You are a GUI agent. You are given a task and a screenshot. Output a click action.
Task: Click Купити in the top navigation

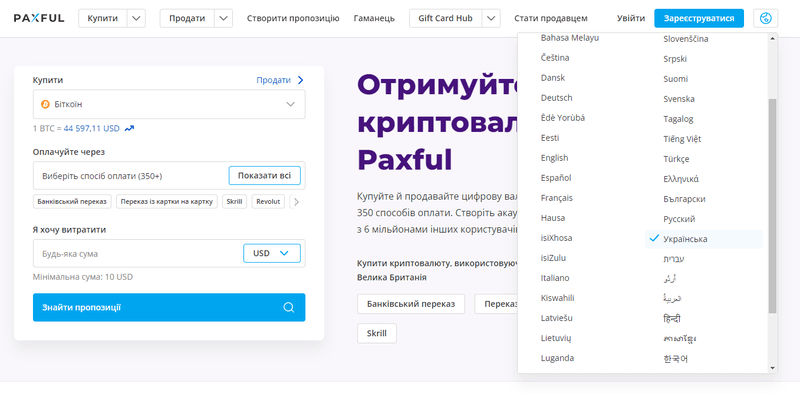tap(103, 18)
